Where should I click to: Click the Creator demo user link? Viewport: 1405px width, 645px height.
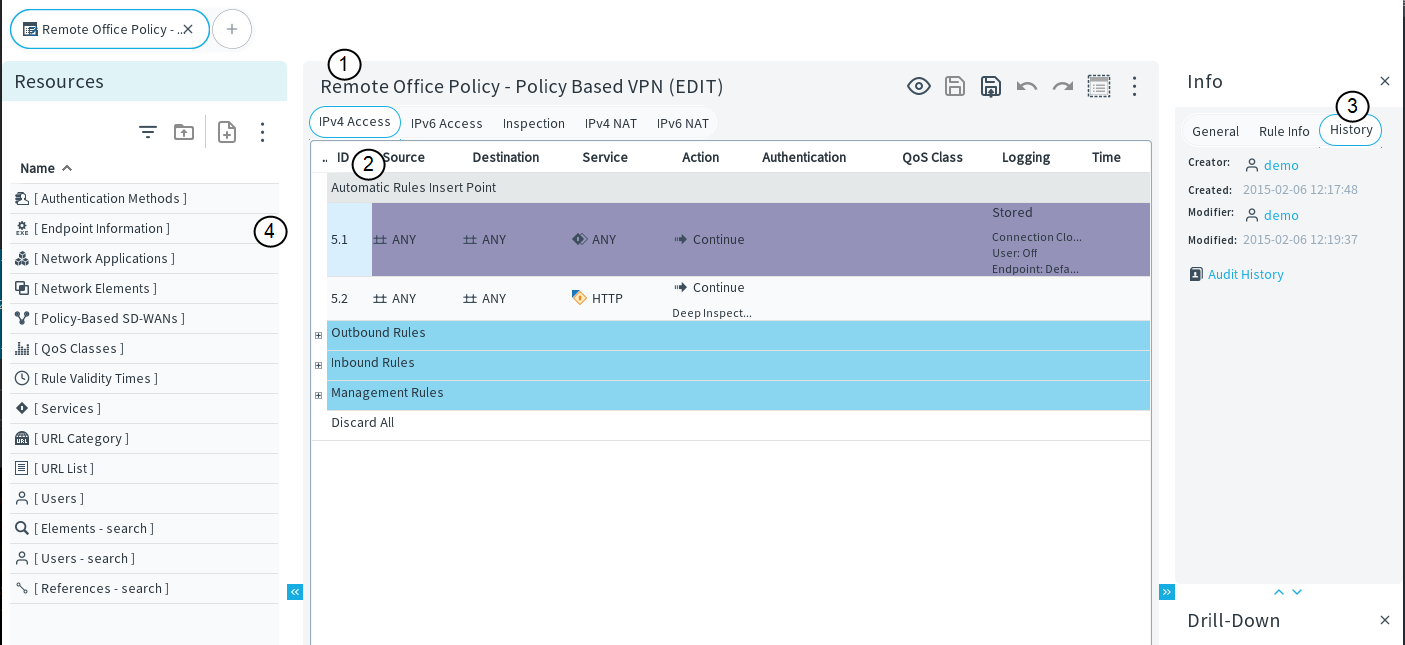[1280, 165]
